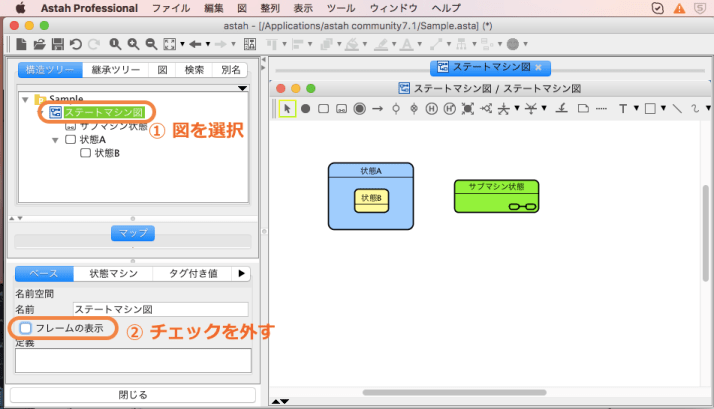The height and width of the screenshot is (409, 714).
Task: Pick the initial pseudostate tool
Action: pyautogui.click(x=306, y=108)
